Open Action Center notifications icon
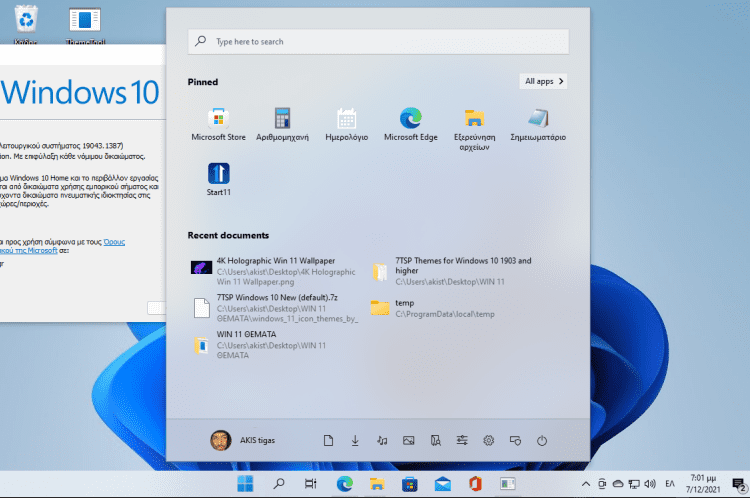The width and height of the screenshot is (750, 498). 739,485
